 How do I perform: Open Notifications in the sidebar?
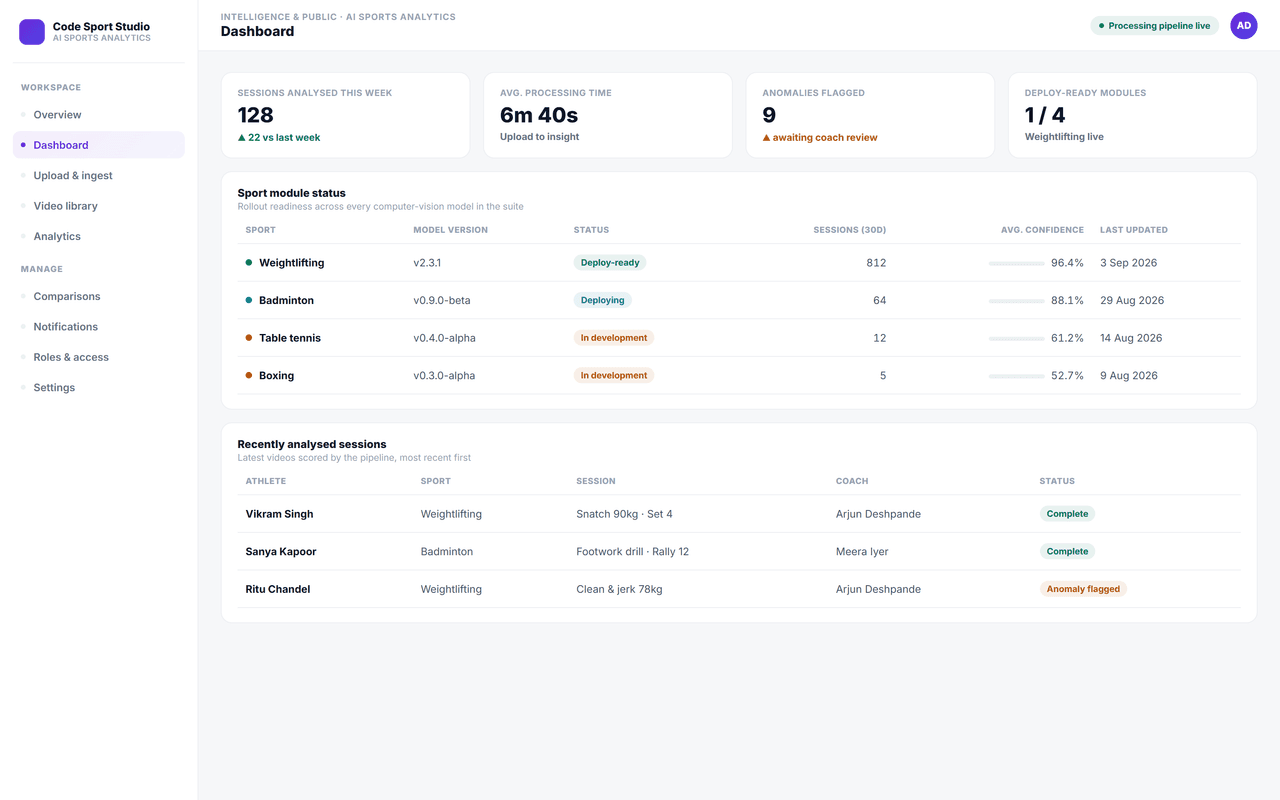(99, 327)
